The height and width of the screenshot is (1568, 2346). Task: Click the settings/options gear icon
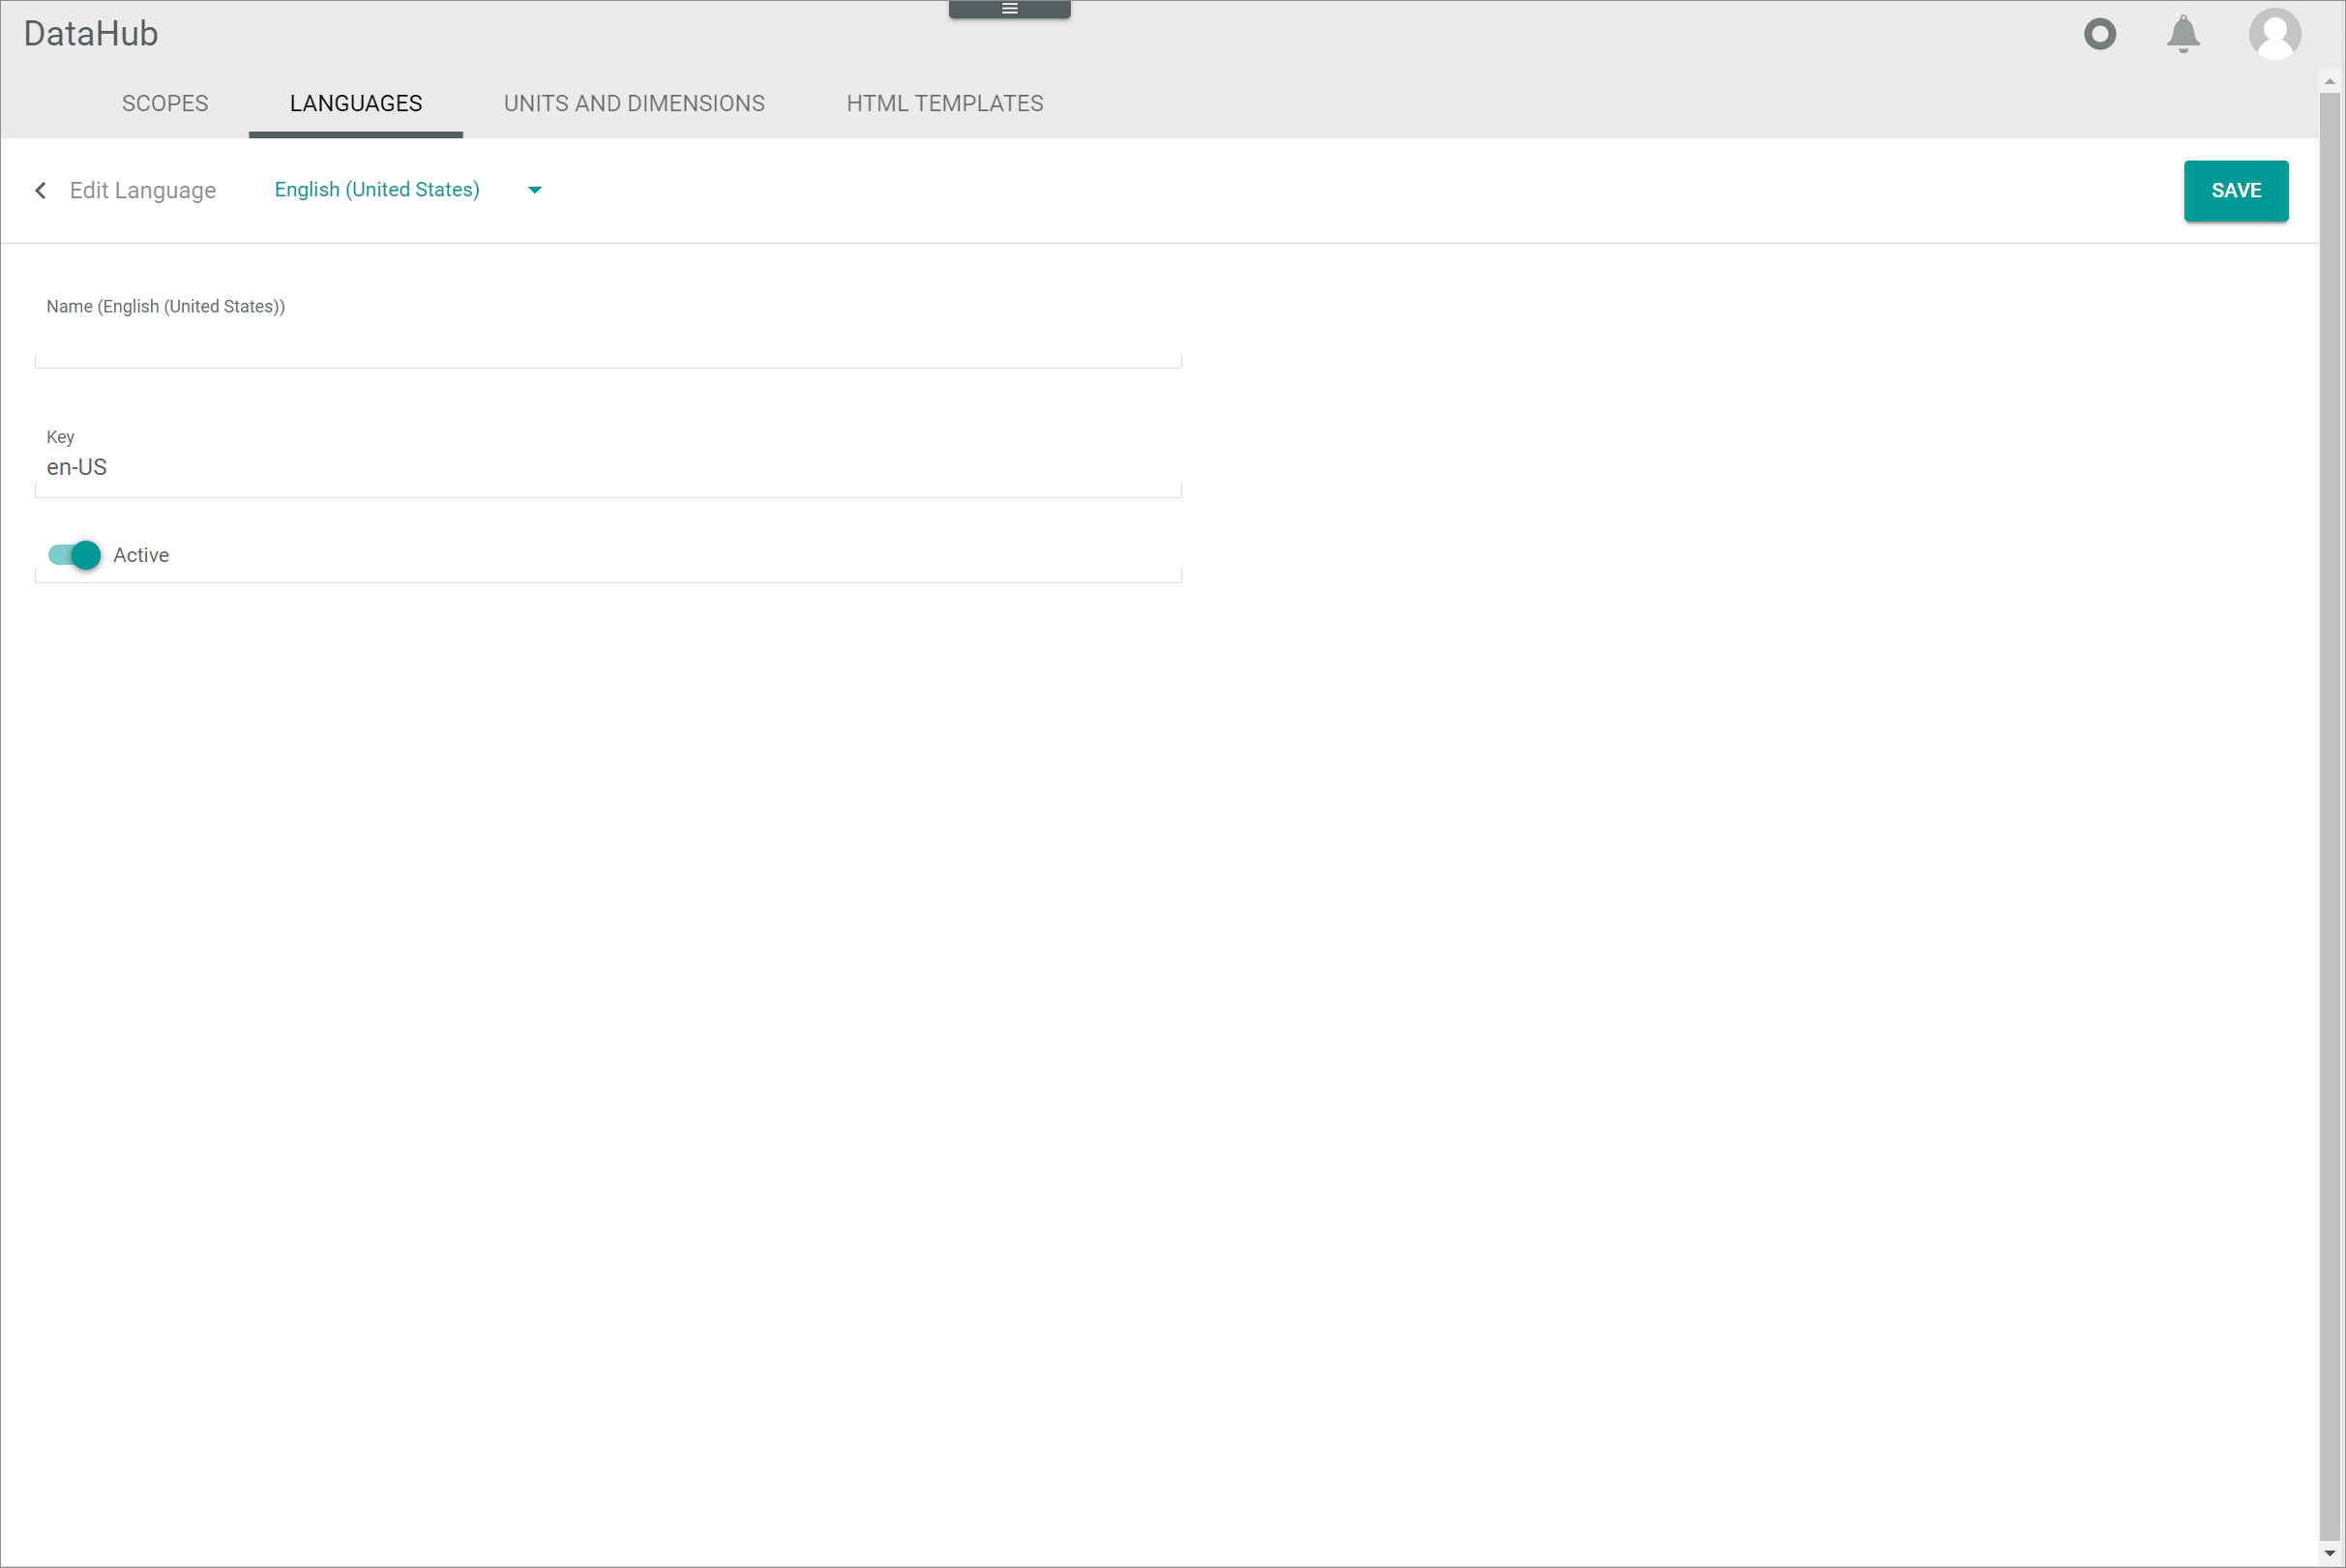click(x=2099, y=33)
